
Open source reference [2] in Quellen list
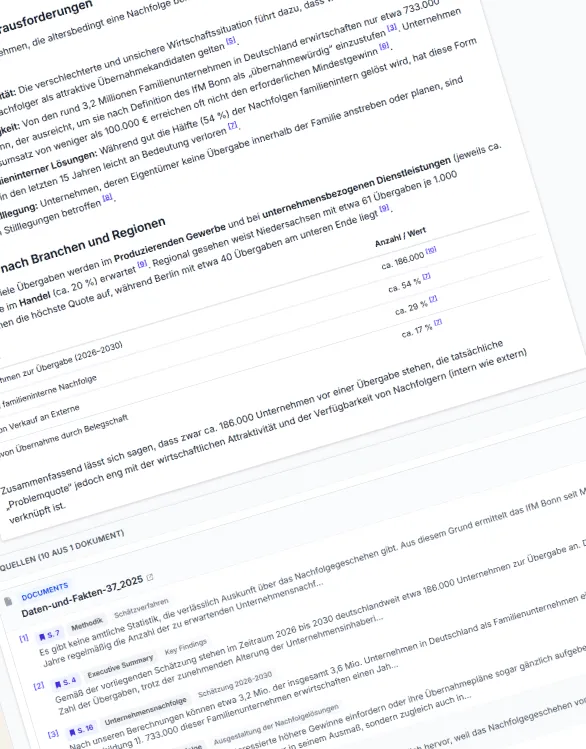pyautogui.click(x=39, y=686)
